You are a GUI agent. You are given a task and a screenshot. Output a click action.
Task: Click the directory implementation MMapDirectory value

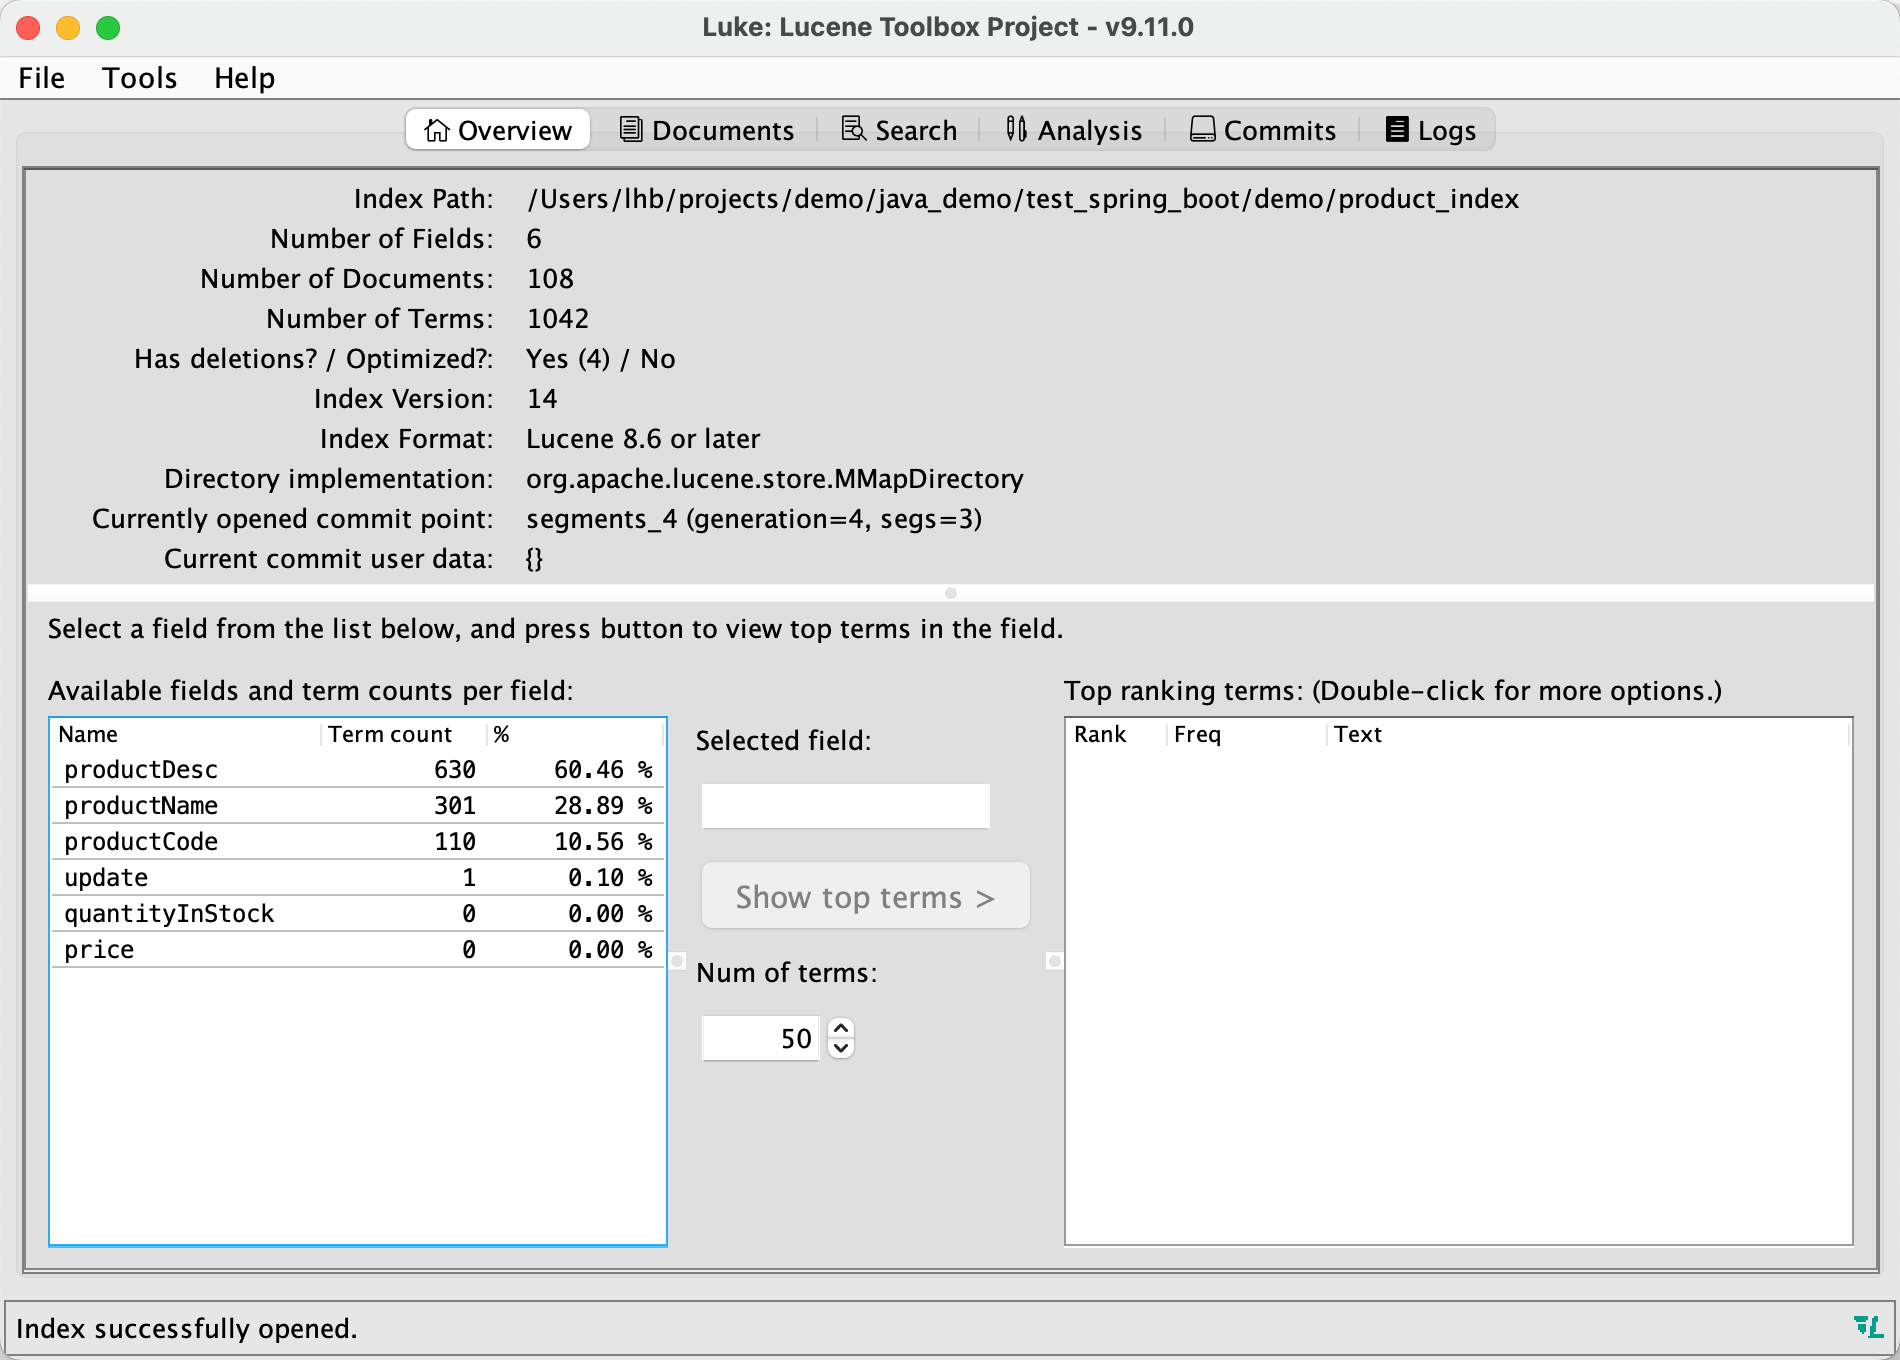(775, 479)
